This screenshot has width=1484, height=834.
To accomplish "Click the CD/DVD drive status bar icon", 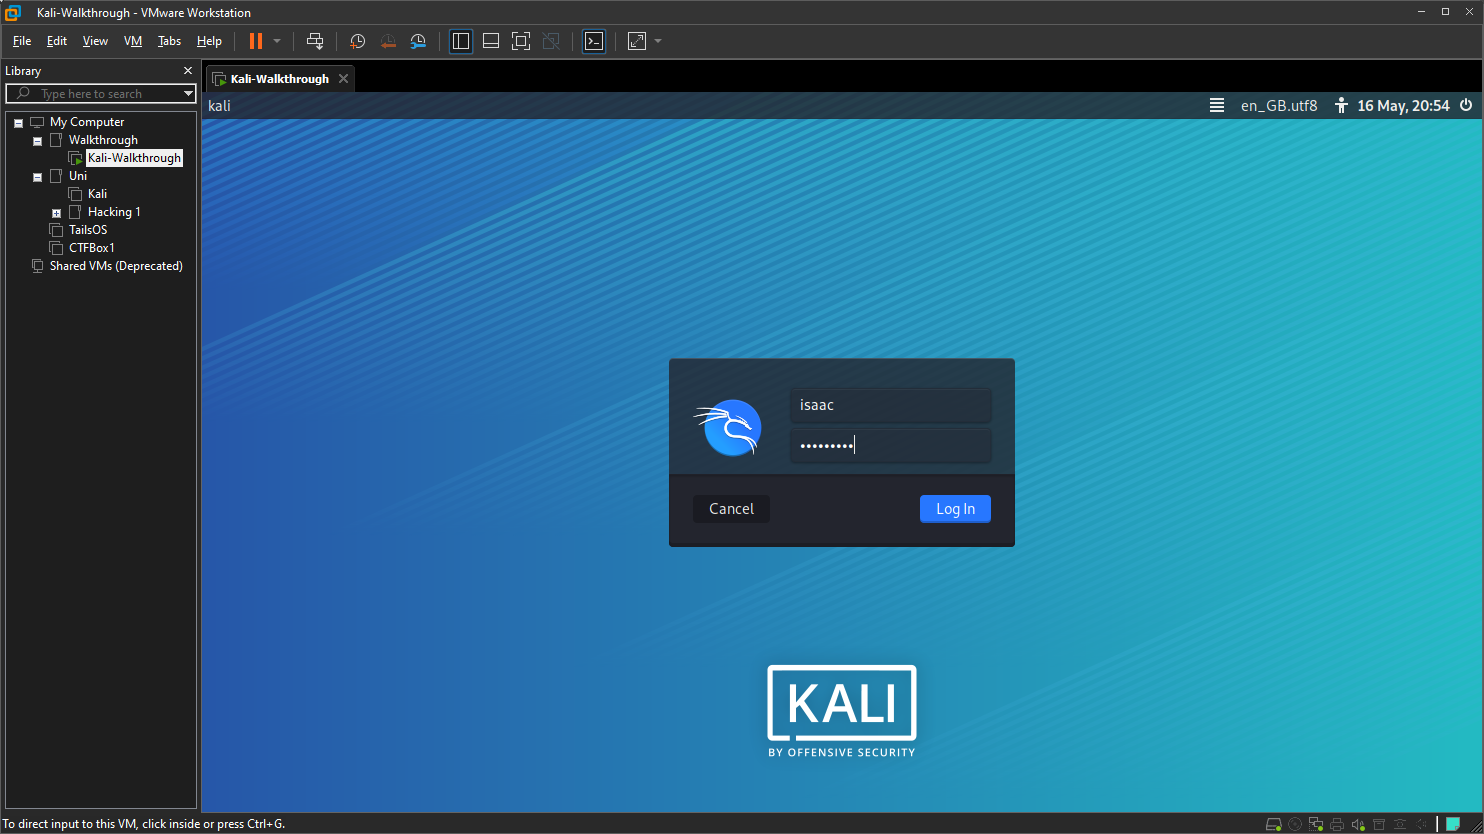I will 1295,824.
